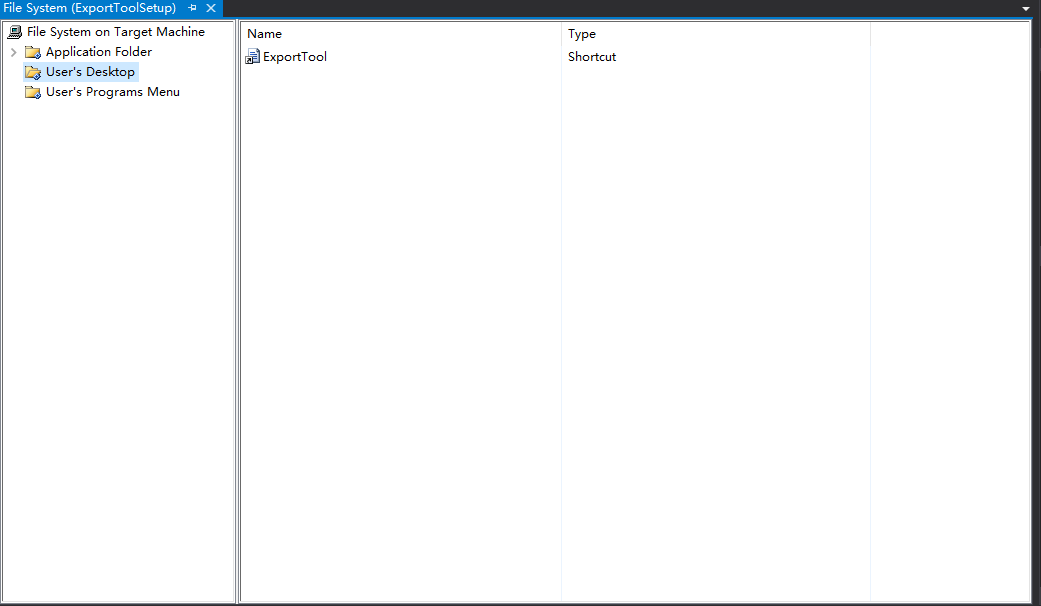Click the User's Desktop folder icon
Screen dimensions: 1041x606
pos(33,72)
